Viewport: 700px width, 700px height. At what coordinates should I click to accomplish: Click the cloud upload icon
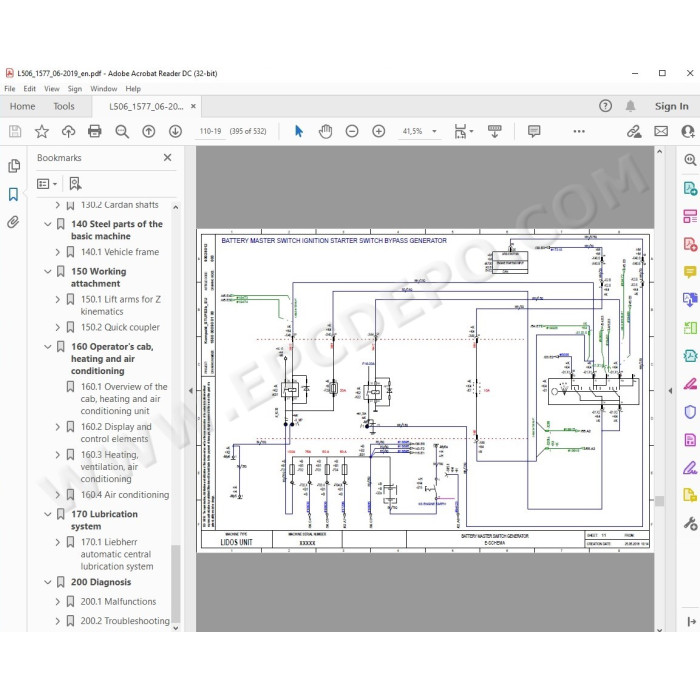(68, 131)
